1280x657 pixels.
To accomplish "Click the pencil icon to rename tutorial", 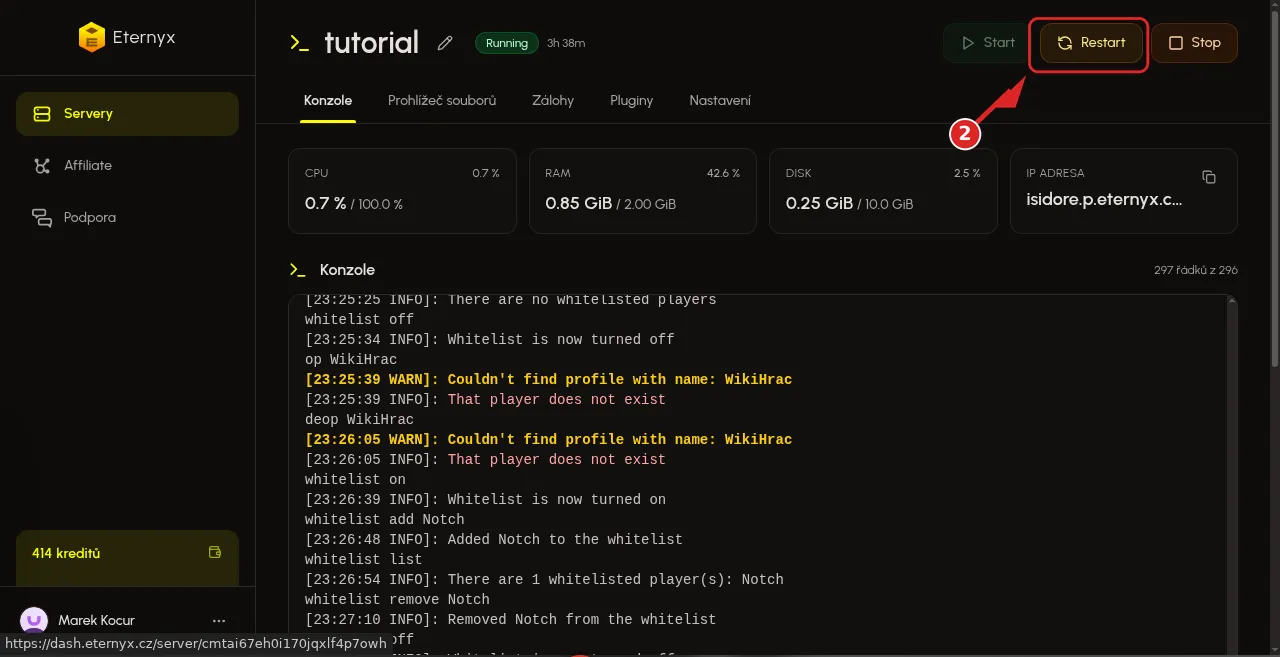I will (x=445, y=43).
